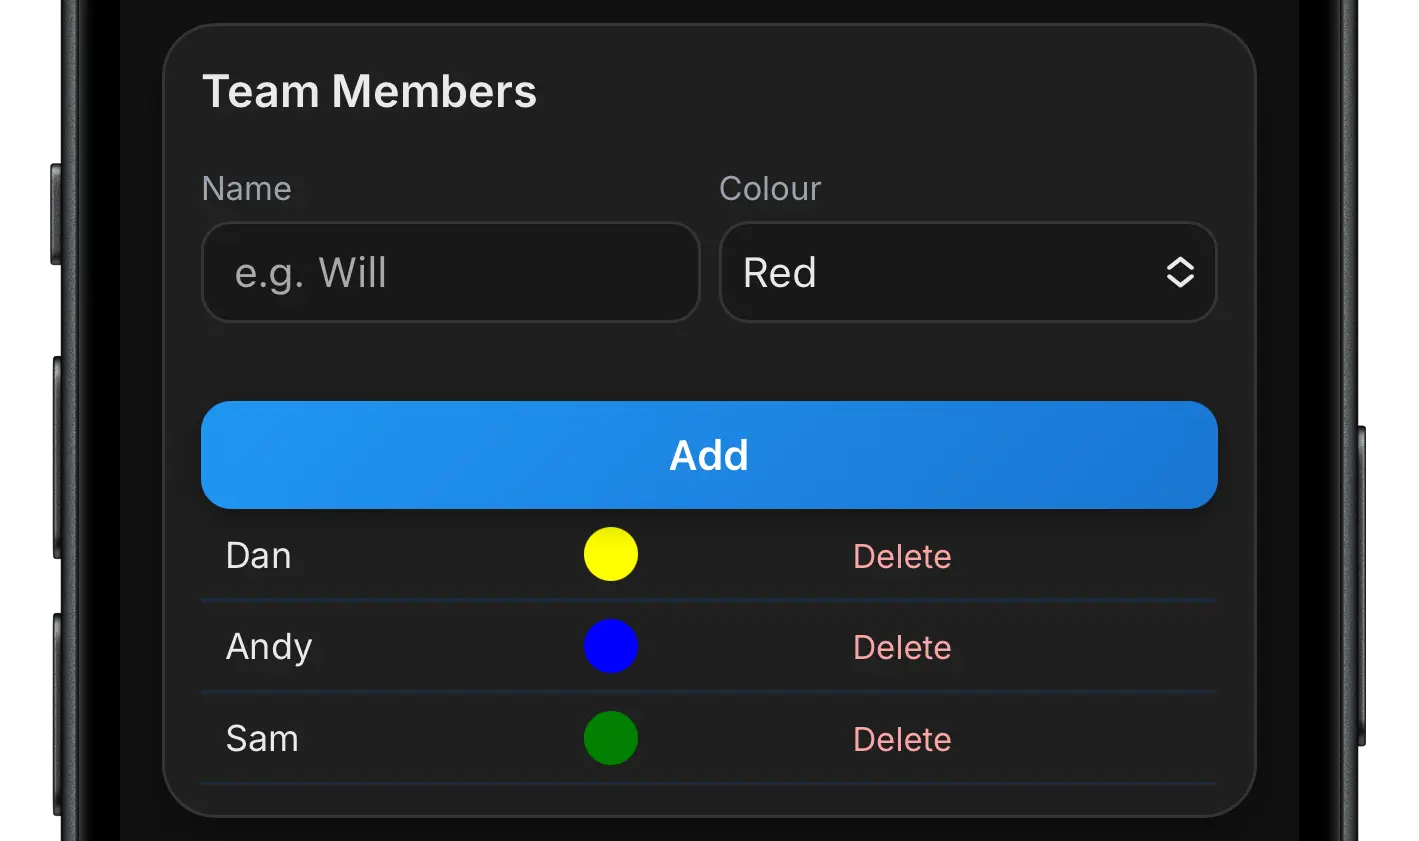
Task: Click the Colour field label
Action: (x=770, y=188)
